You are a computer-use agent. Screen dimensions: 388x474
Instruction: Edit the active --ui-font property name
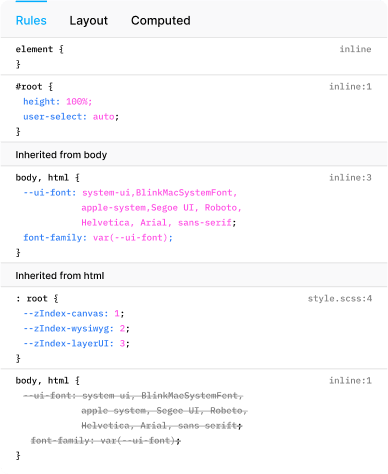tap(47, 193)
